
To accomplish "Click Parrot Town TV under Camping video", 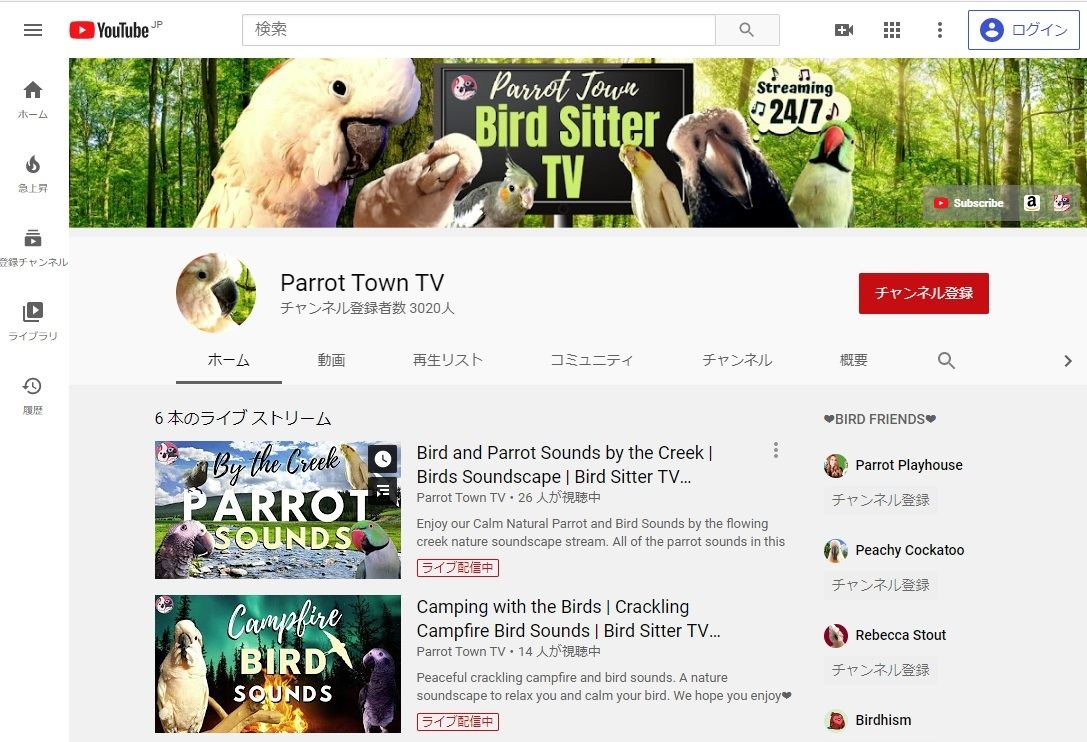I will 461,651.
